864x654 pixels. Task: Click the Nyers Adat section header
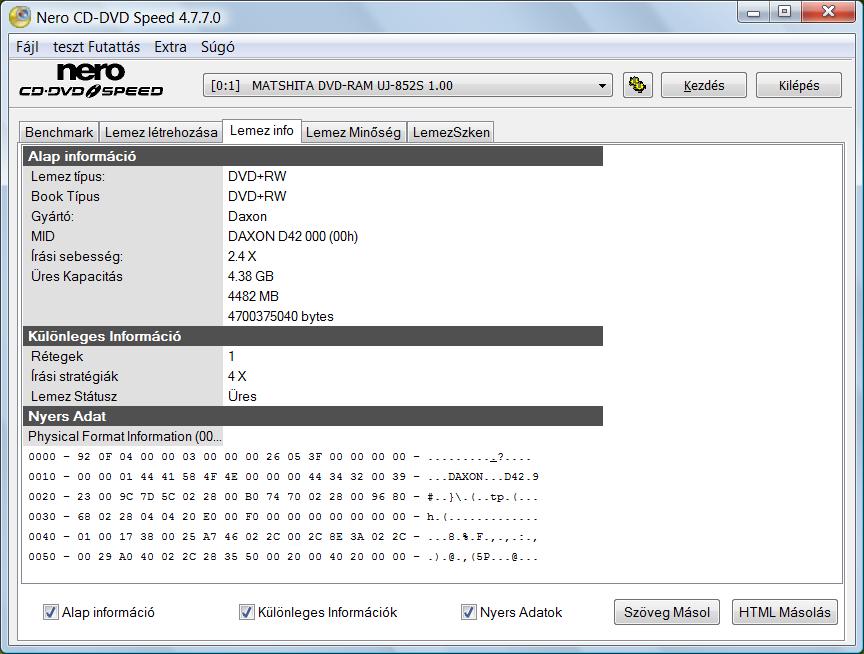click(x=312, y=416)
